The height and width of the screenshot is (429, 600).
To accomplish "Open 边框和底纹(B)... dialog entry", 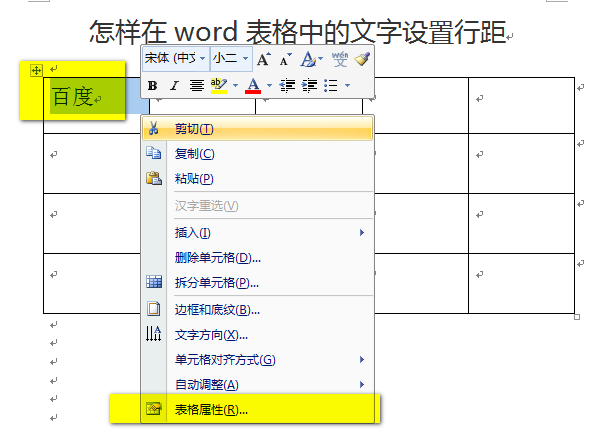I will click(257, 310).
